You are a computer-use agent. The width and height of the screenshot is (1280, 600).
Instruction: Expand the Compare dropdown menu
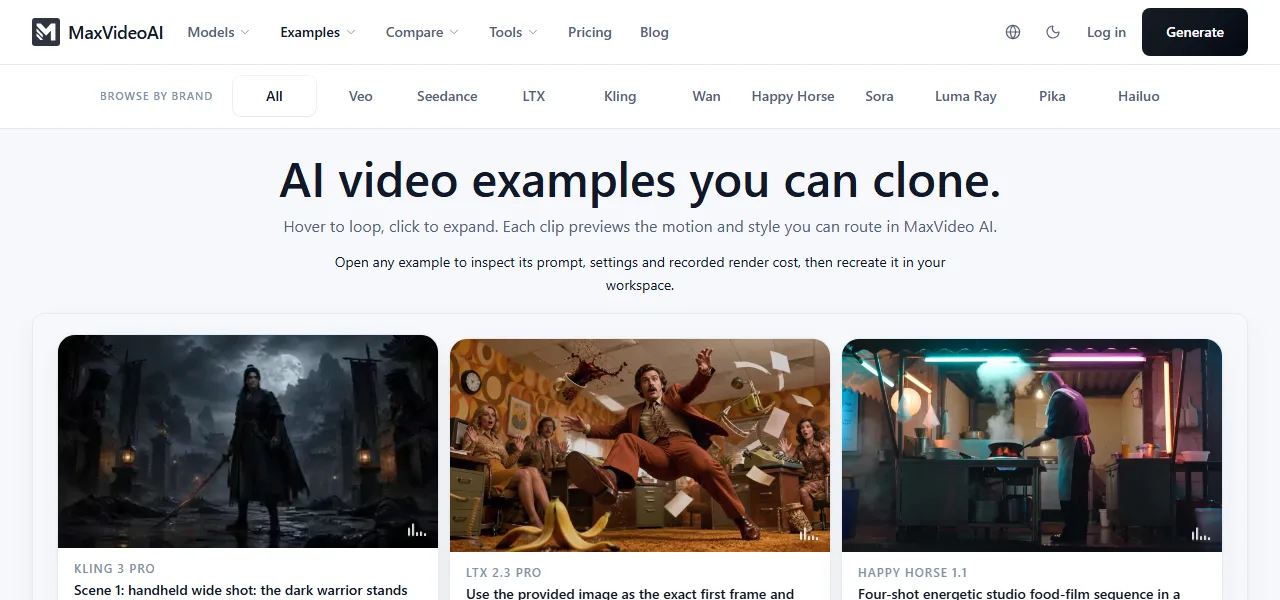[422, 32]
